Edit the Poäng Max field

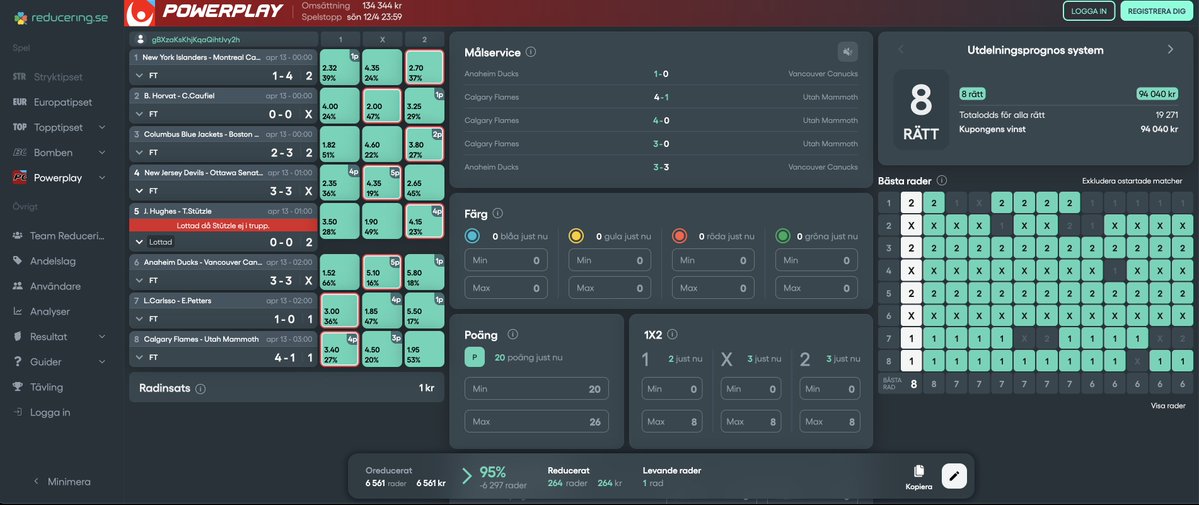click(537, 422)
